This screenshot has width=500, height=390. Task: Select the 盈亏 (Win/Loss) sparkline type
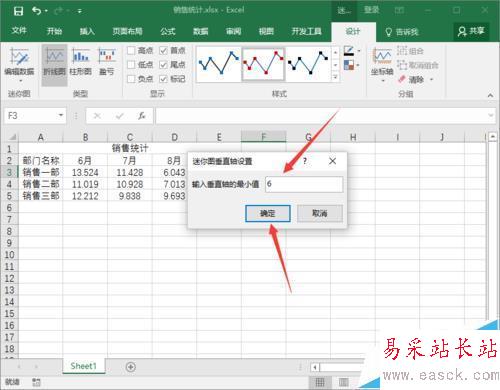(107, 62)
